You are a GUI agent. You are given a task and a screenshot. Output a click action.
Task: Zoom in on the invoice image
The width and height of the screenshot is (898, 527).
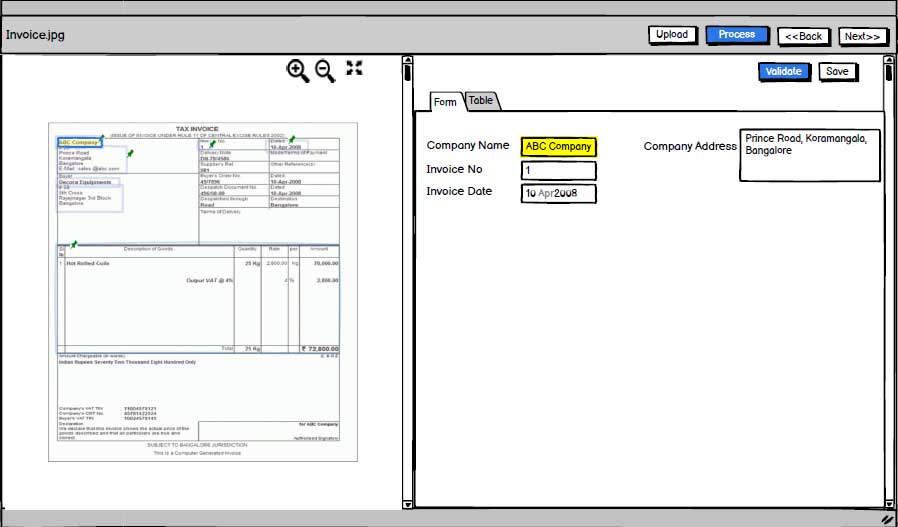[297, 70]
